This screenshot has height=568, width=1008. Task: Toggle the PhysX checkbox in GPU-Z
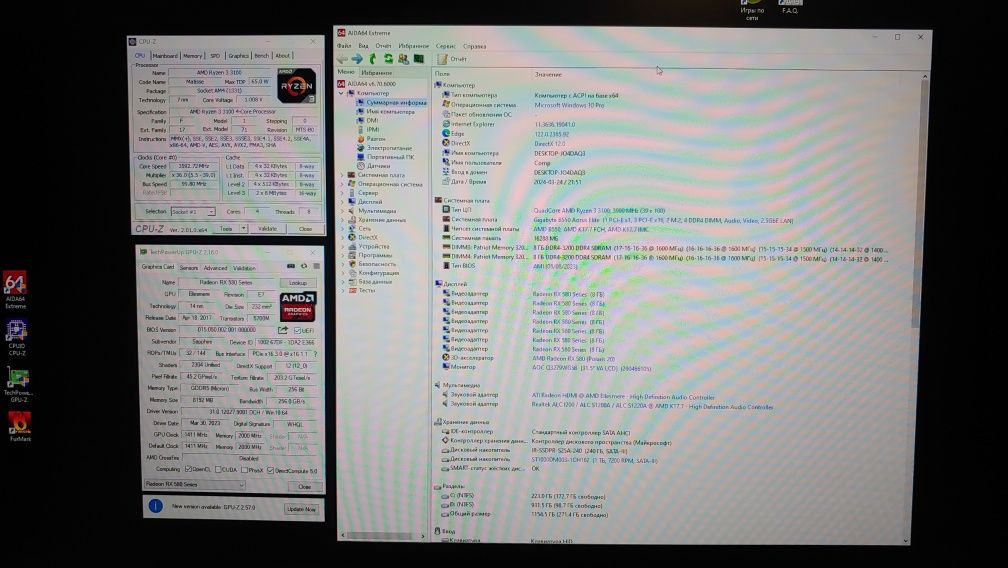245,470
